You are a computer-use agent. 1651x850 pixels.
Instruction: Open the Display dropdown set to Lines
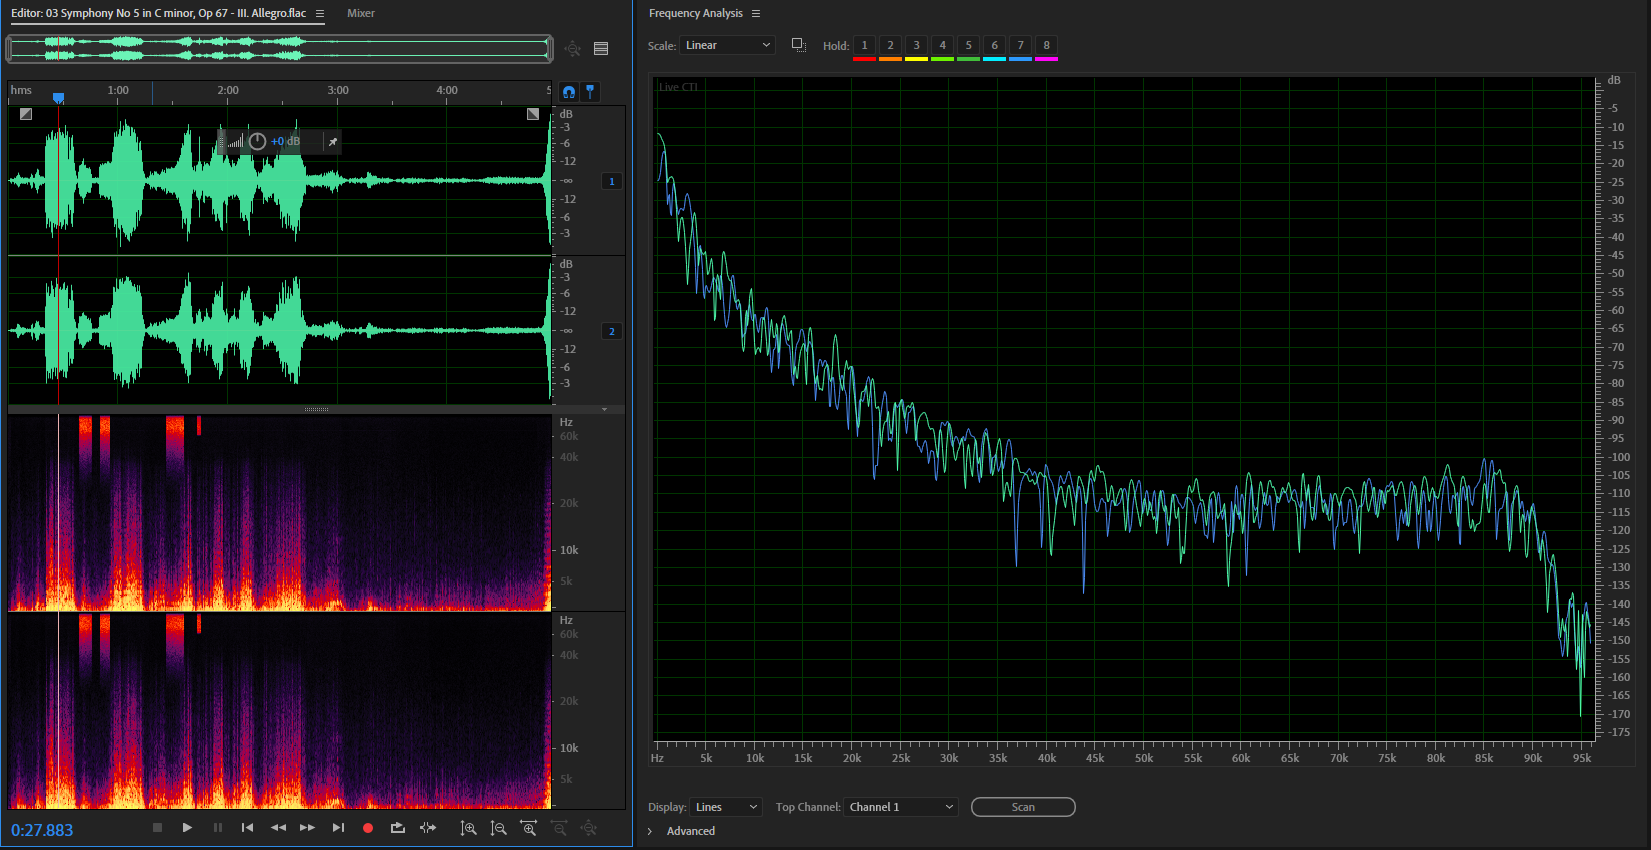[726, 807]
